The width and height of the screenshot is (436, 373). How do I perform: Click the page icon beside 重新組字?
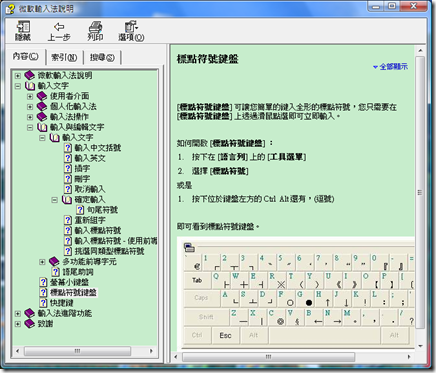coord(68,220)
